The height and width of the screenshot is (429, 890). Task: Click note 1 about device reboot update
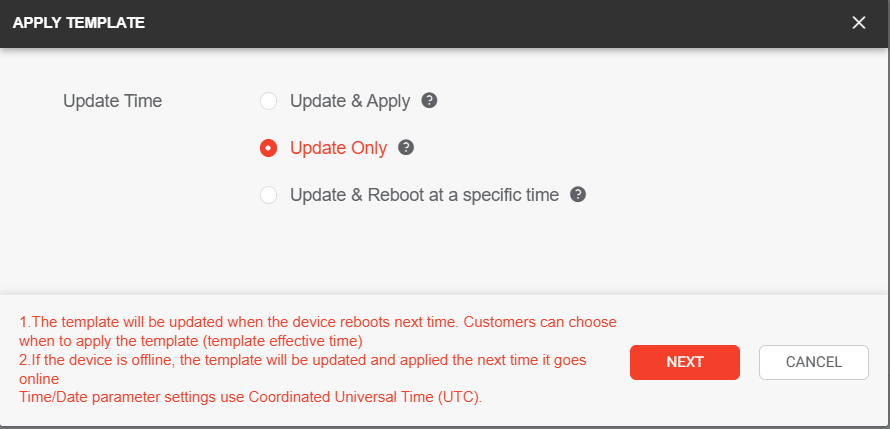[x=318, y=331]
